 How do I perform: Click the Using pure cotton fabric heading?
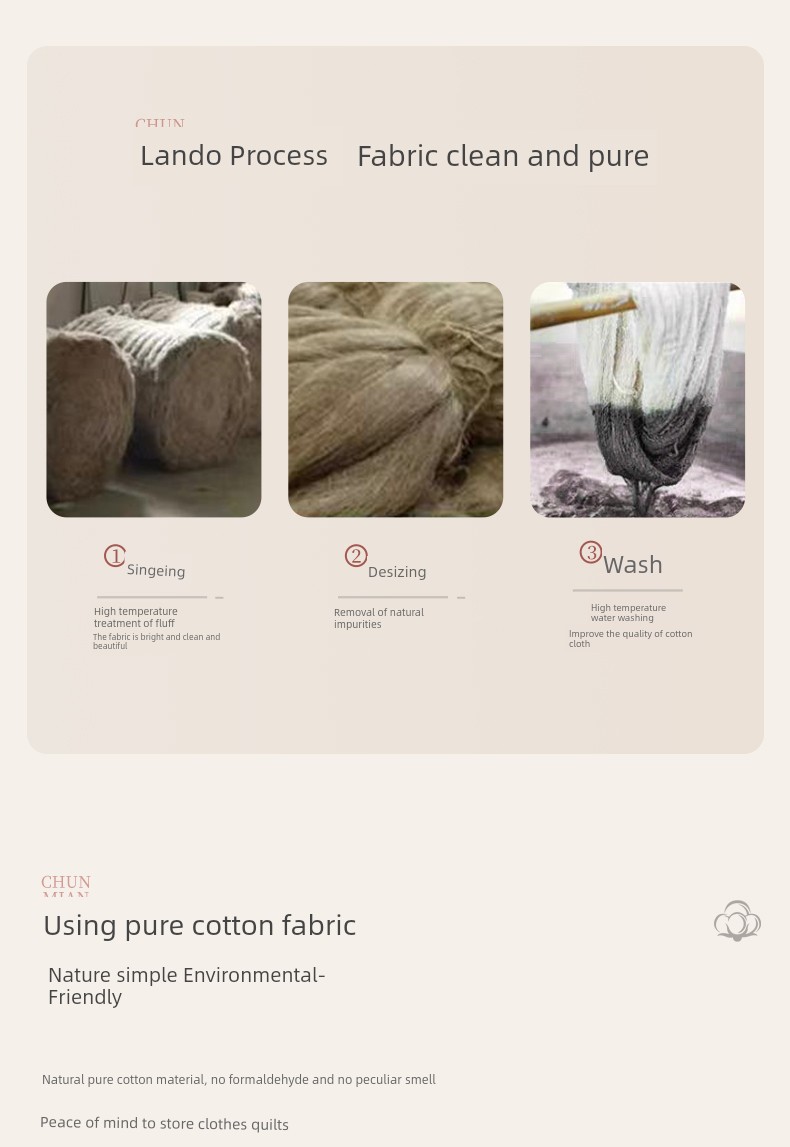point(200,925)
